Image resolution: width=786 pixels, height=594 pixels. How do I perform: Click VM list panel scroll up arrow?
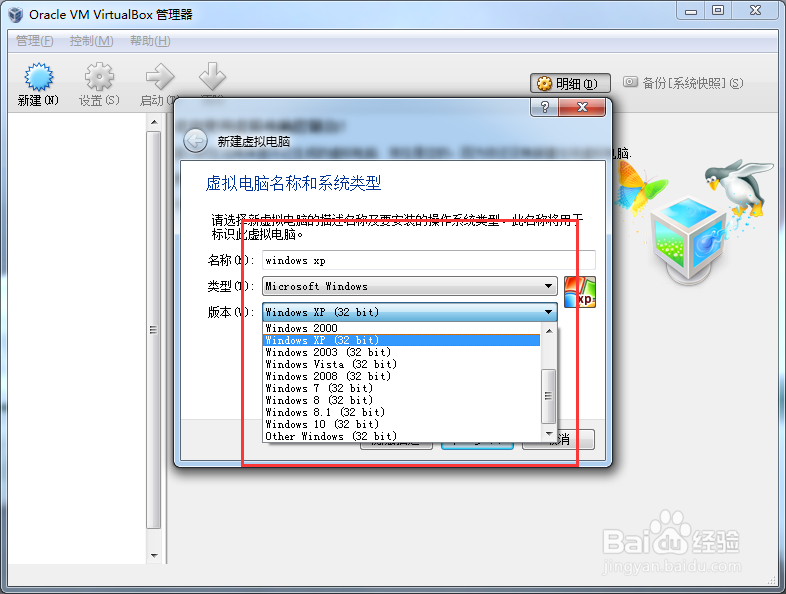[154, 122]
